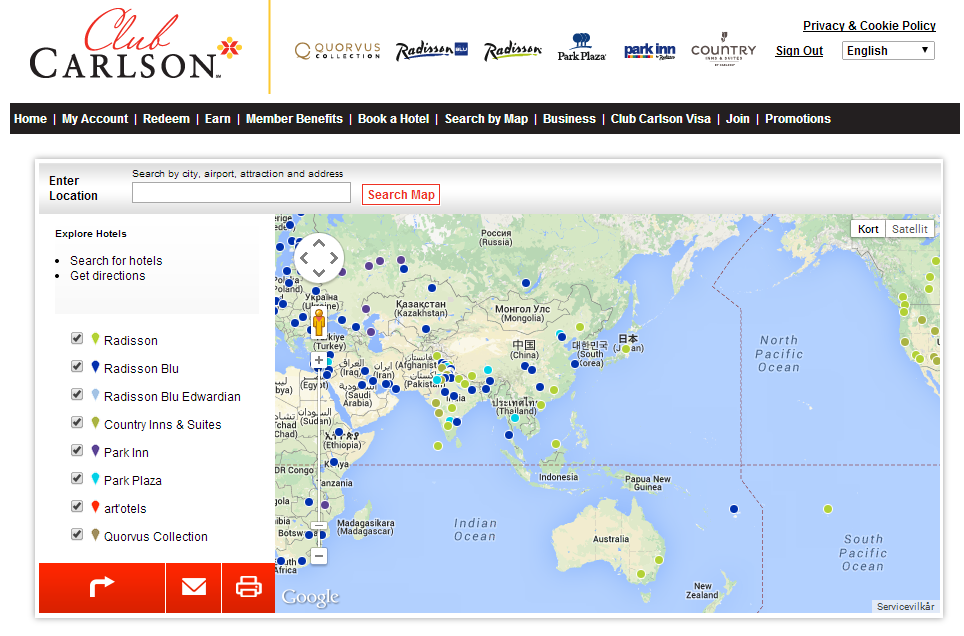Click the Enter Location search field
This screenshot has width=964, height=636.
point(241,193)
